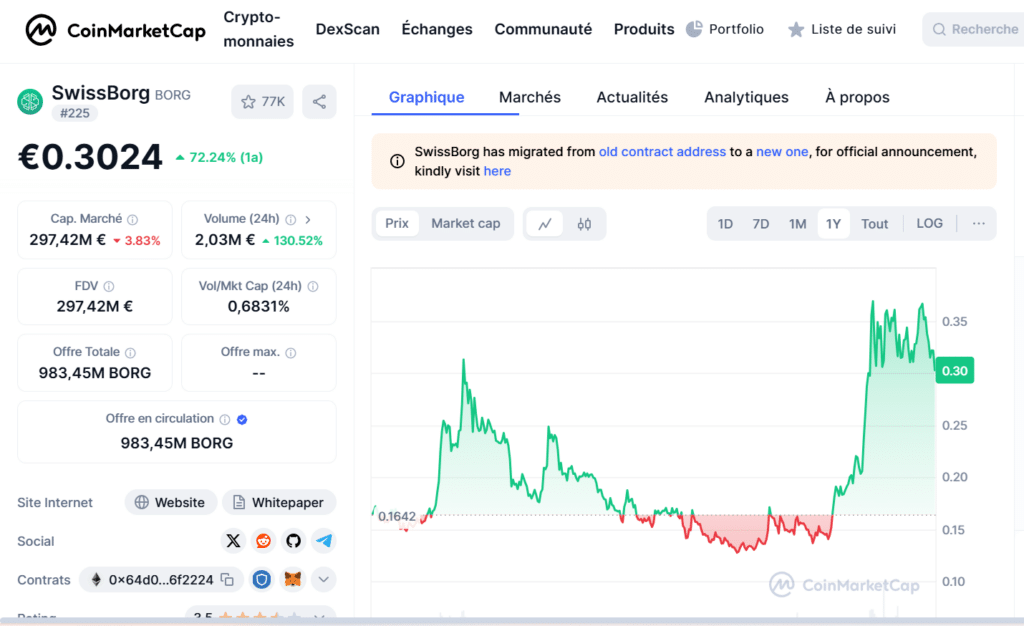Open the Crypto-monnaies menu
The width and height of the screenshot is (1024, 626).
259,29
